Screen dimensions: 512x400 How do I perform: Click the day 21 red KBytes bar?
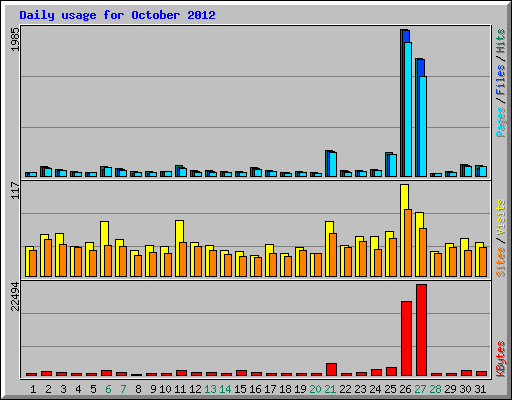331,370
